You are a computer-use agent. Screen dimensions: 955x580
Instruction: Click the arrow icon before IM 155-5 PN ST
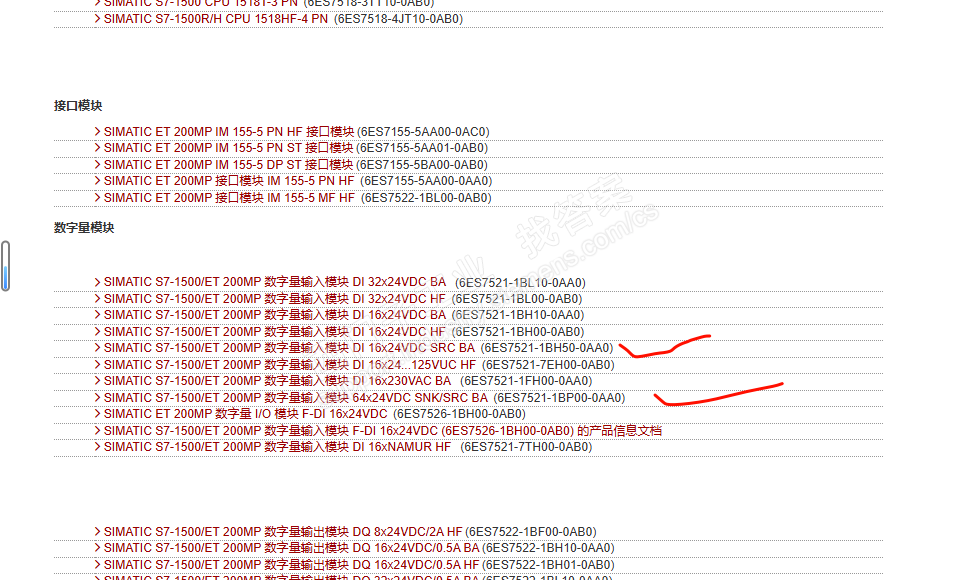[x=97, y=148]
